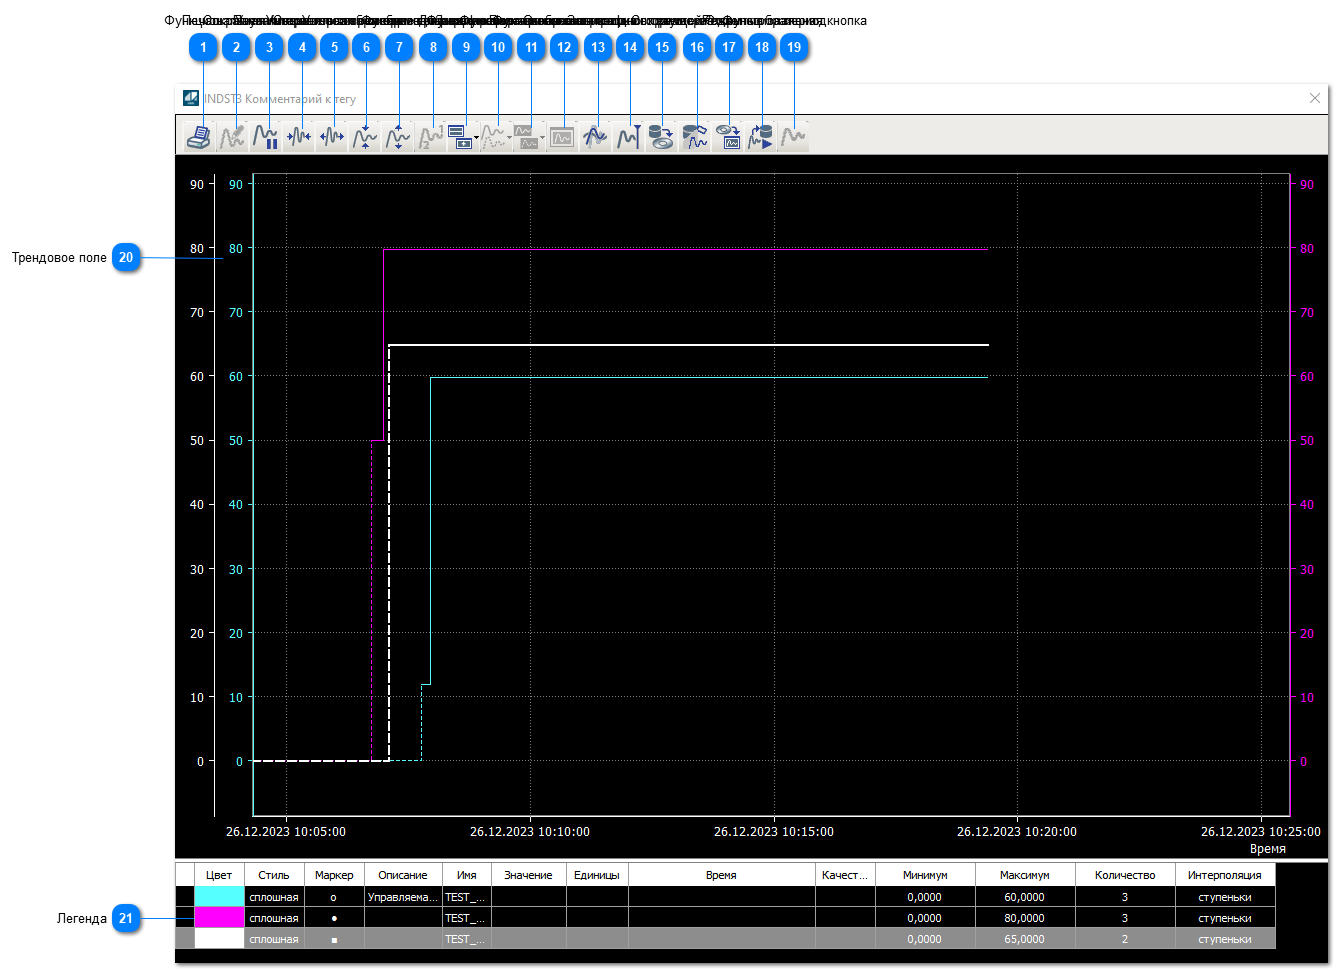Click the Цвет column header
Image resolution: width=1337 pixels, height=972 pixels.
click(219, 875)
